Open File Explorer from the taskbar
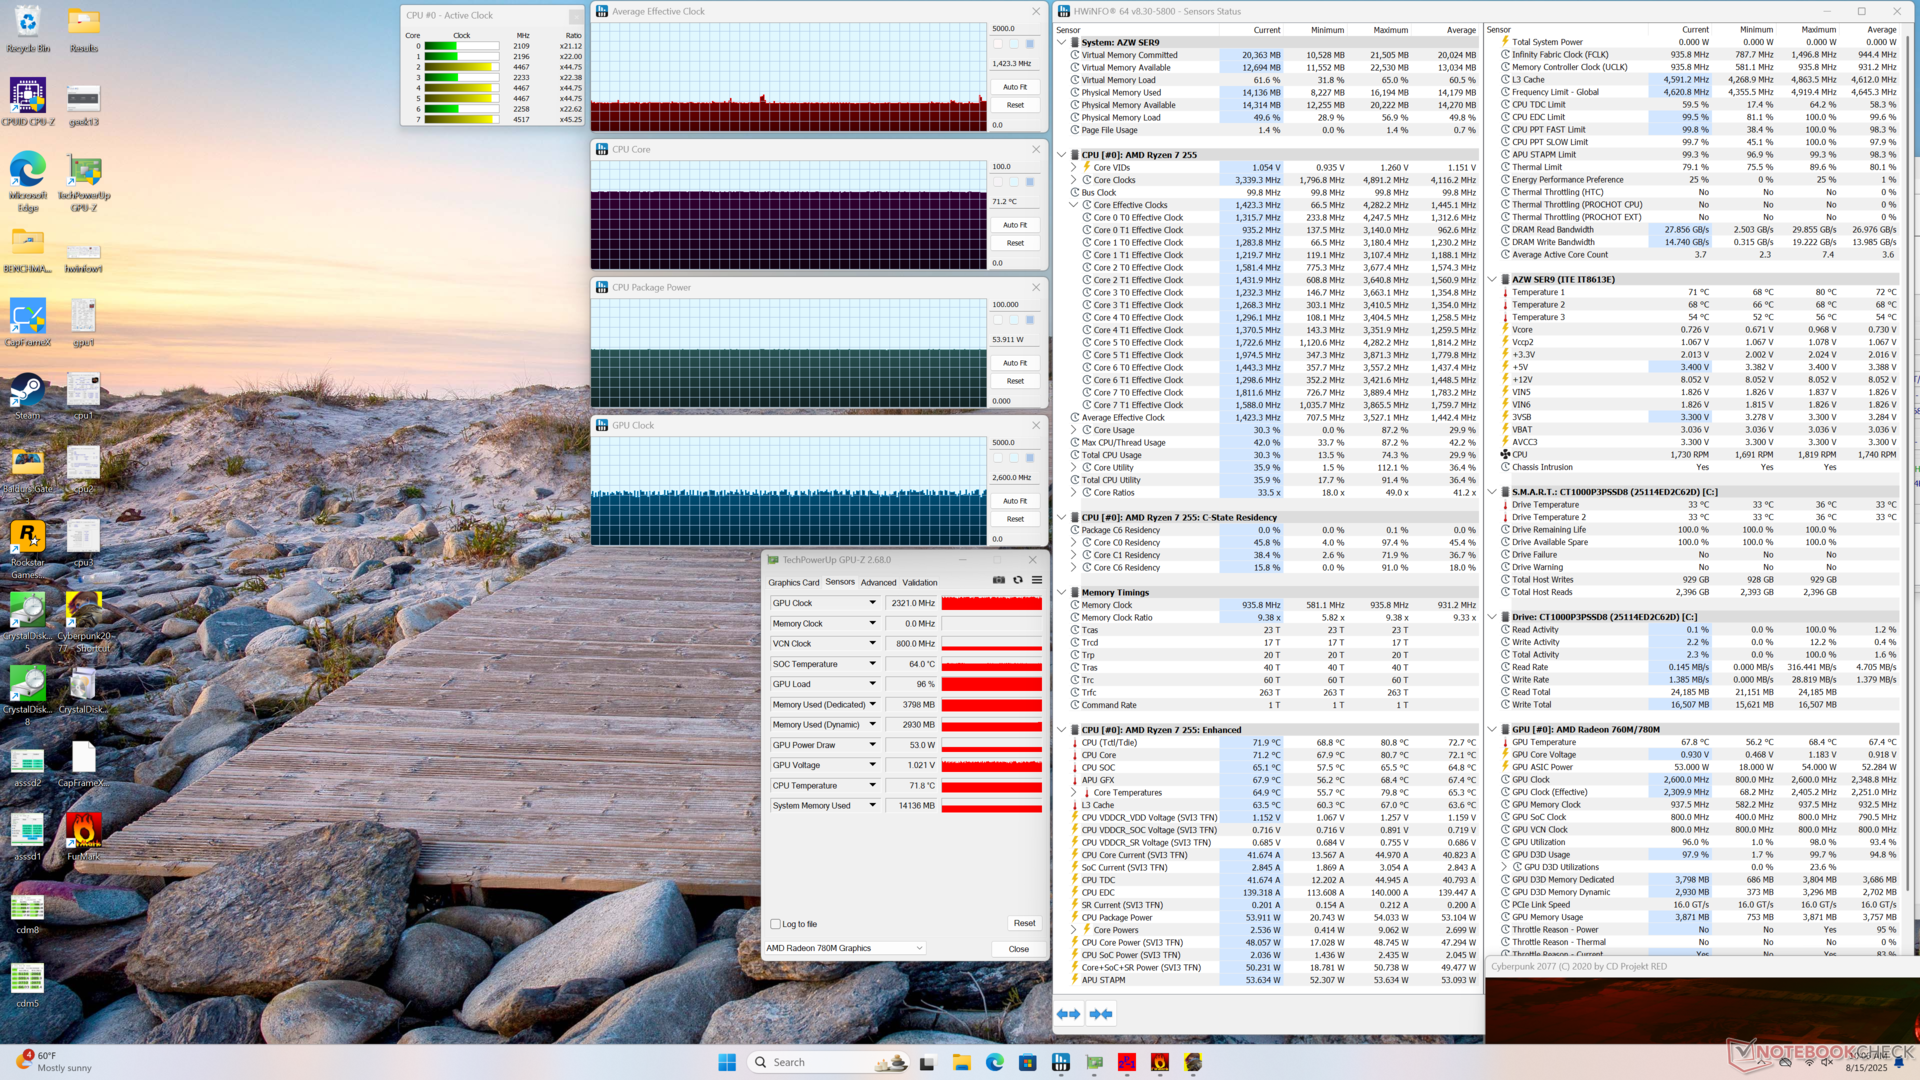The image size is (1920, 1080). coord(962,1062)
